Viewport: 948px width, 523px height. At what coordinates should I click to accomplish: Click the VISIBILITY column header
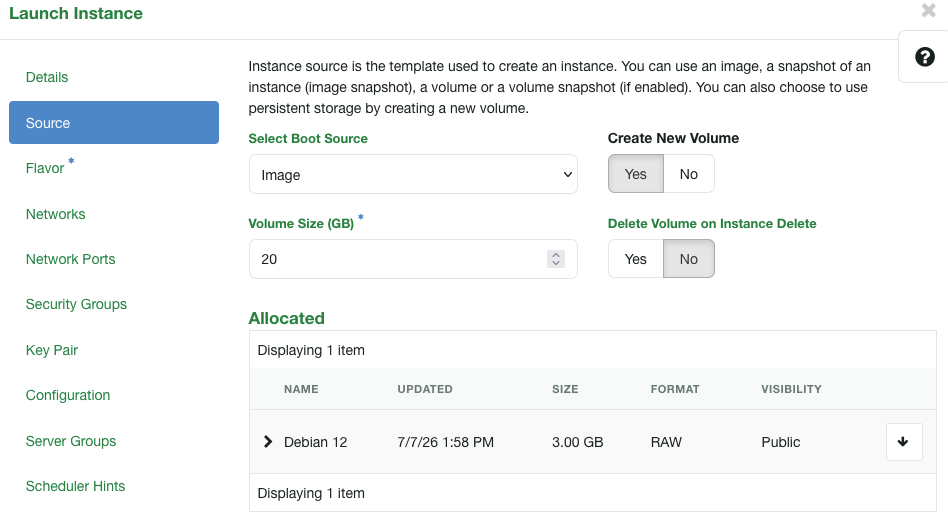tap(791, 389)
